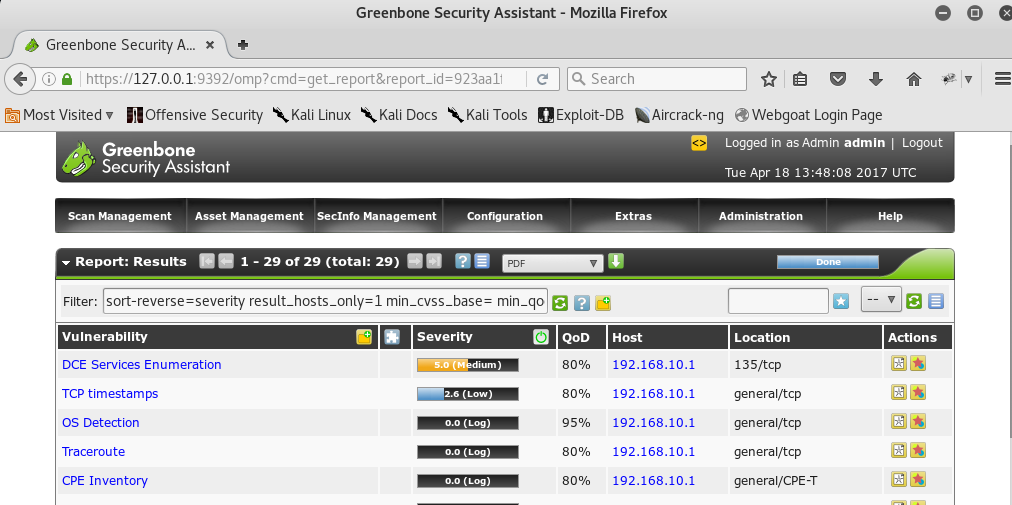Add override for Traceroute result

(918, 450)
